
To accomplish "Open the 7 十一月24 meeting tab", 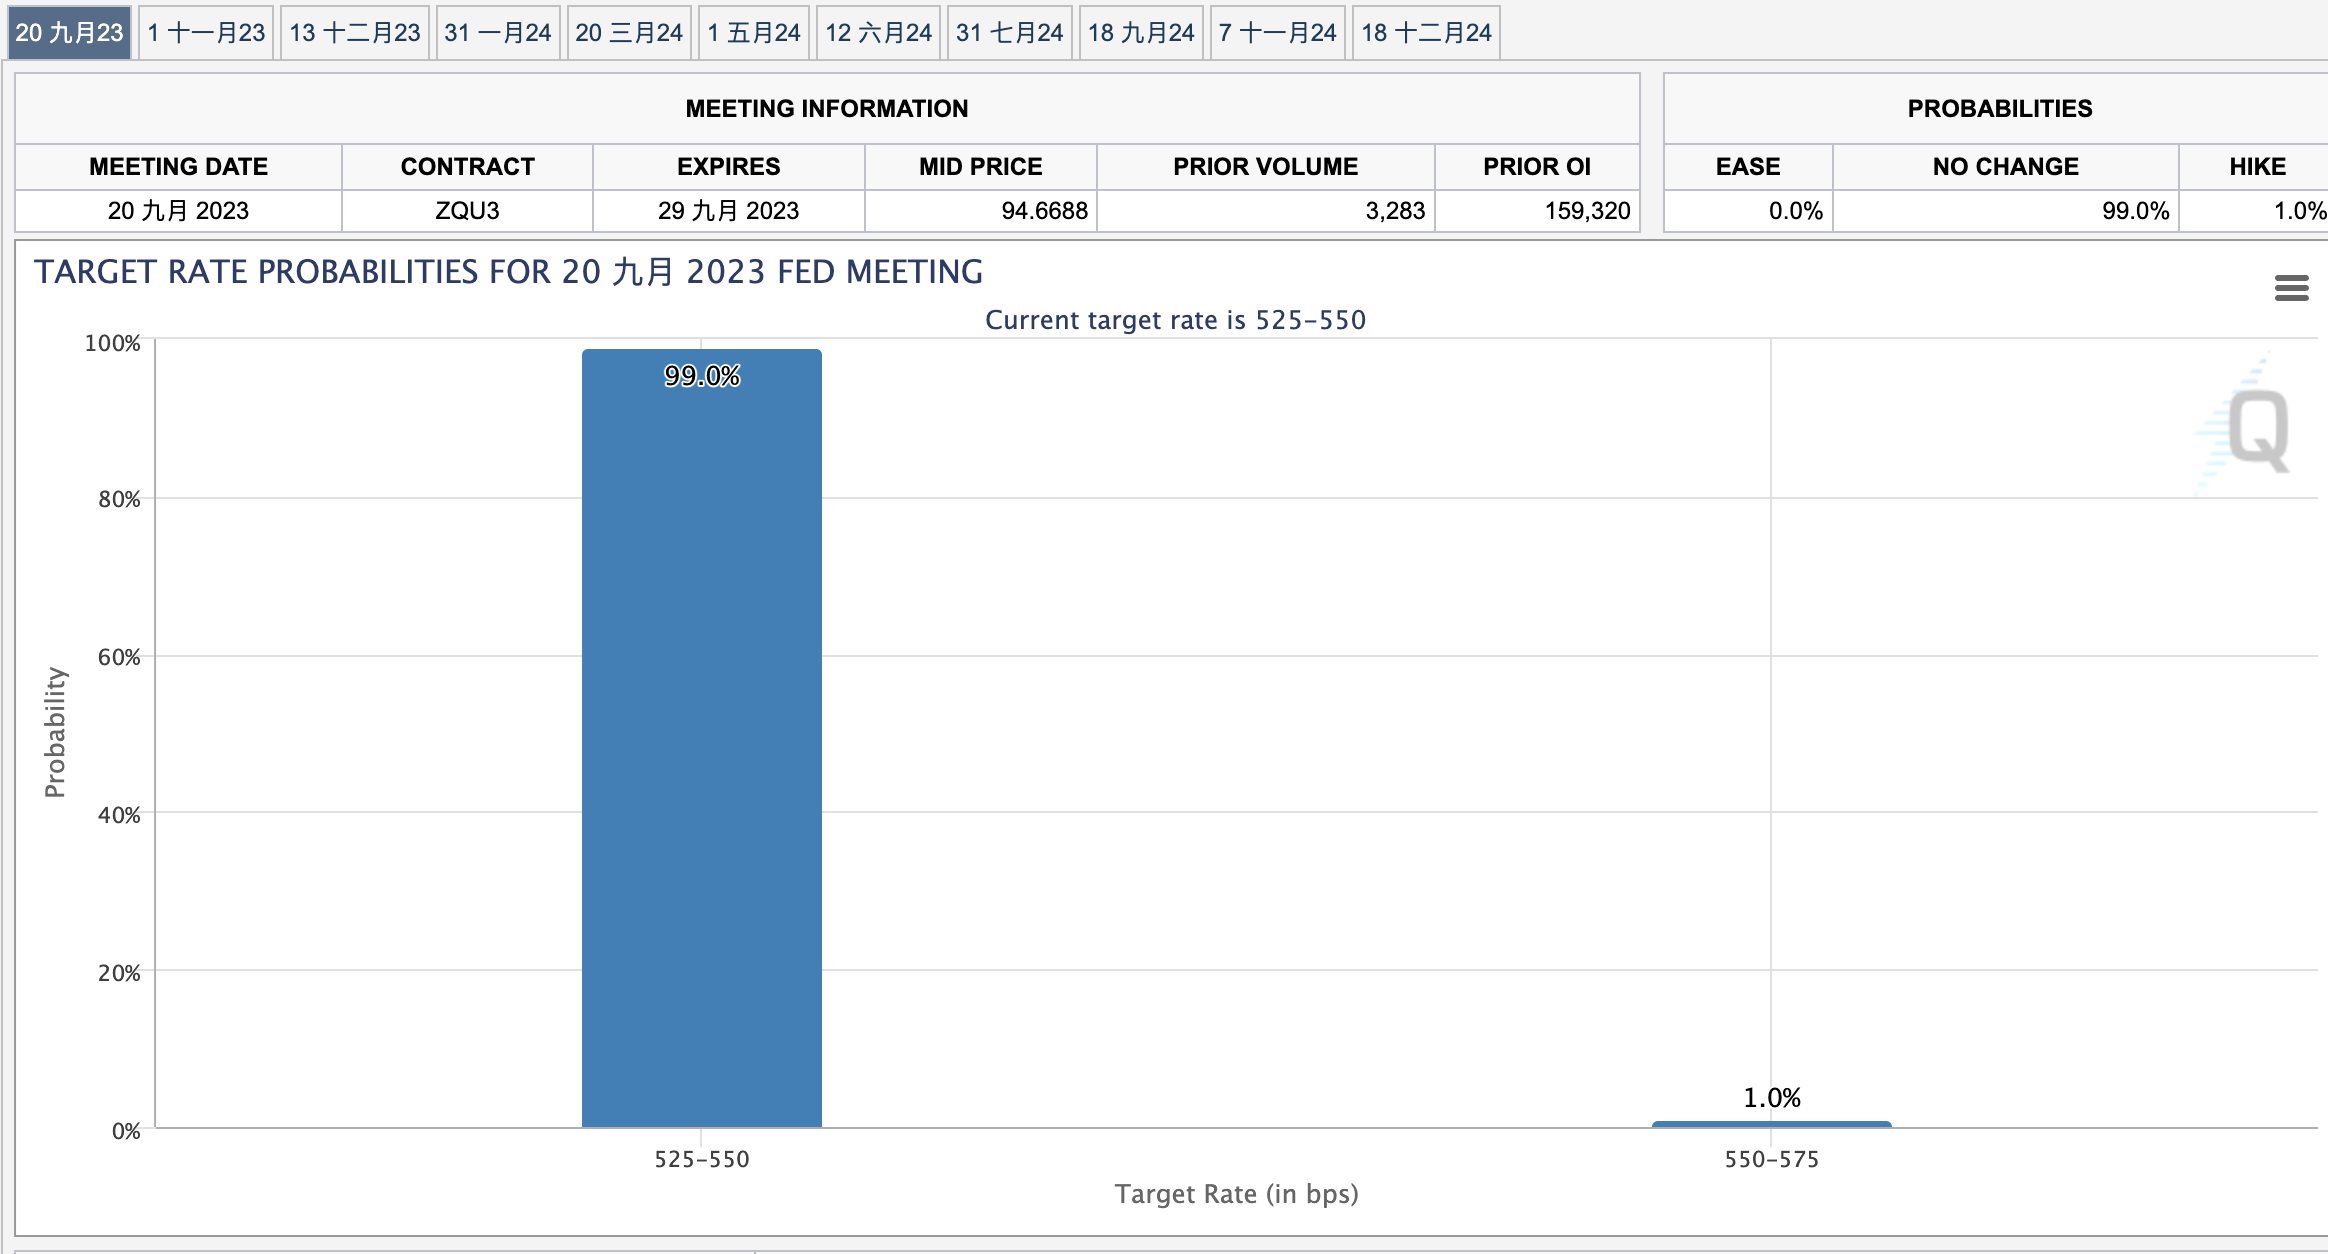I will [1277, 33].
